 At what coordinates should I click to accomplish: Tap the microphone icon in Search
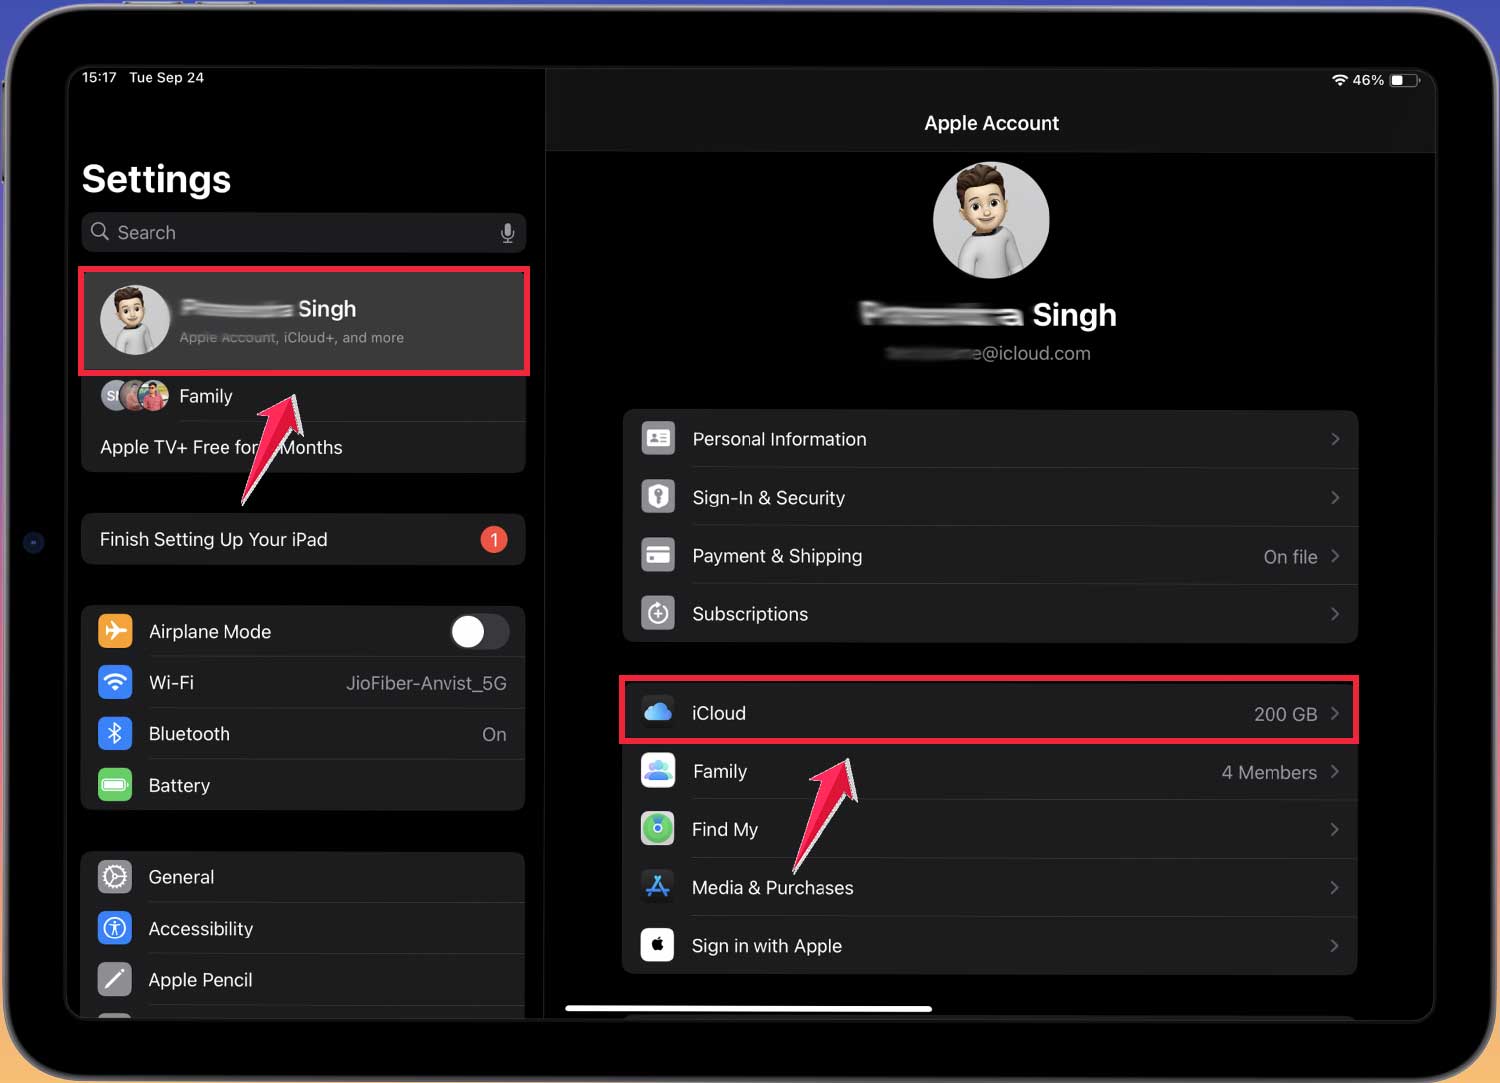(x=507, y=233)
